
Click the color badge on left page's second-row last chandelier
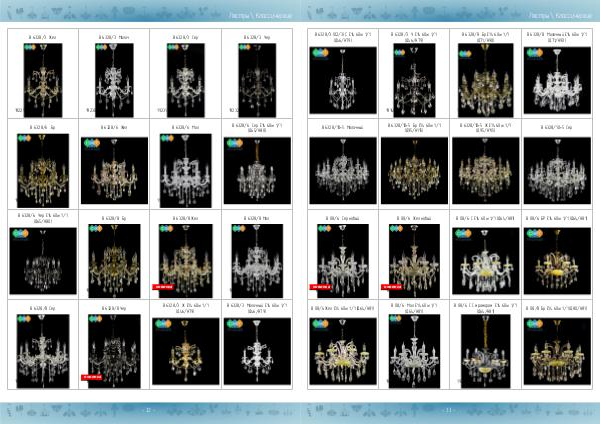235,143
